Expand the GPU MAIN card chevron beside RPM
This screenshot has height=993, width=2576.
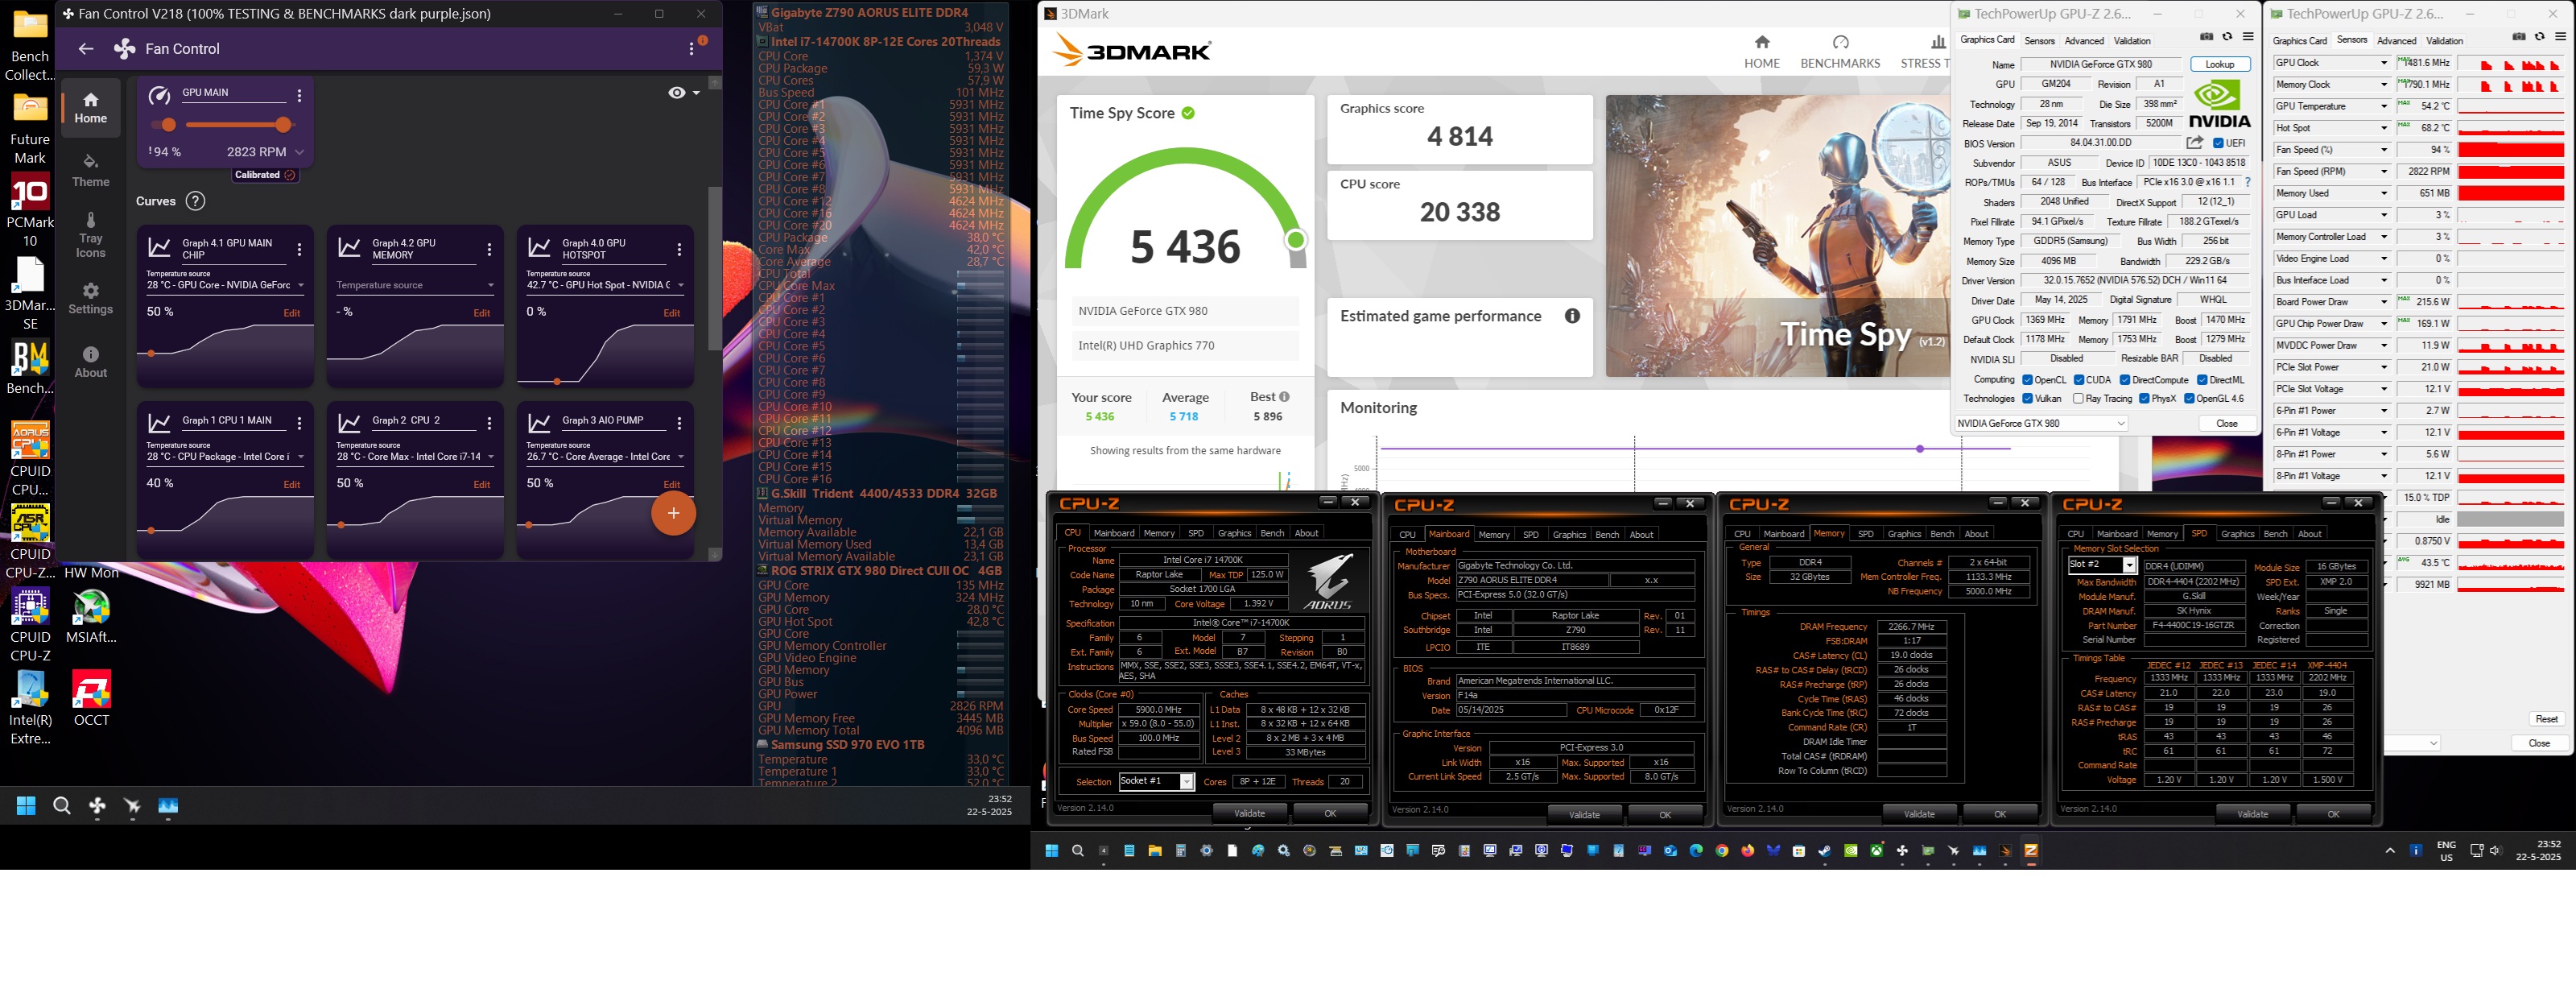[x=299, y=152]
